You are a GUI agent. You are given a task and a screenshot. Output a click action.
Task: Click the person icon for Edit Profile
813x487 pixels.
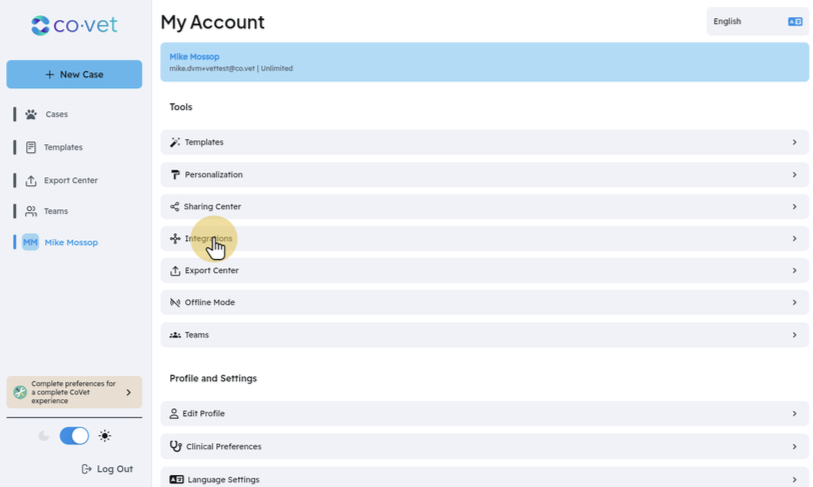[x=174, y=413]
